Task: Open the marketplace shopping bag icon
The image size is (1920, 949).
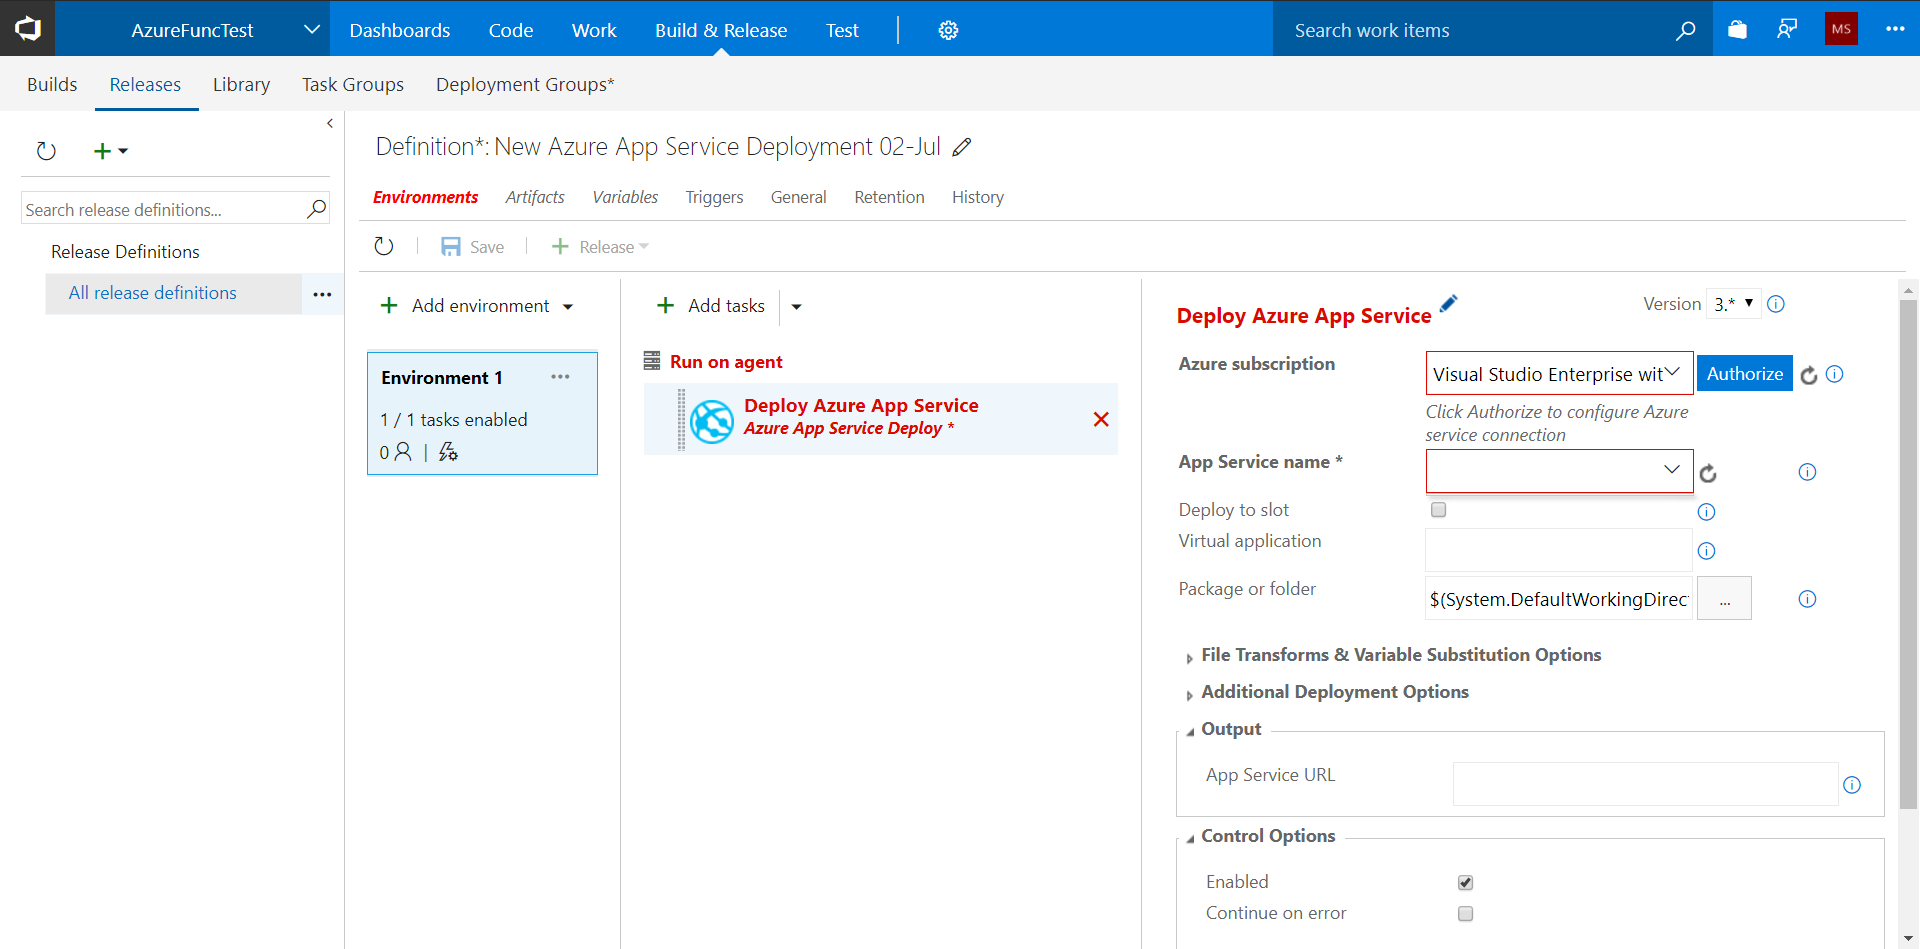Action: click(x=1738, y=30)
